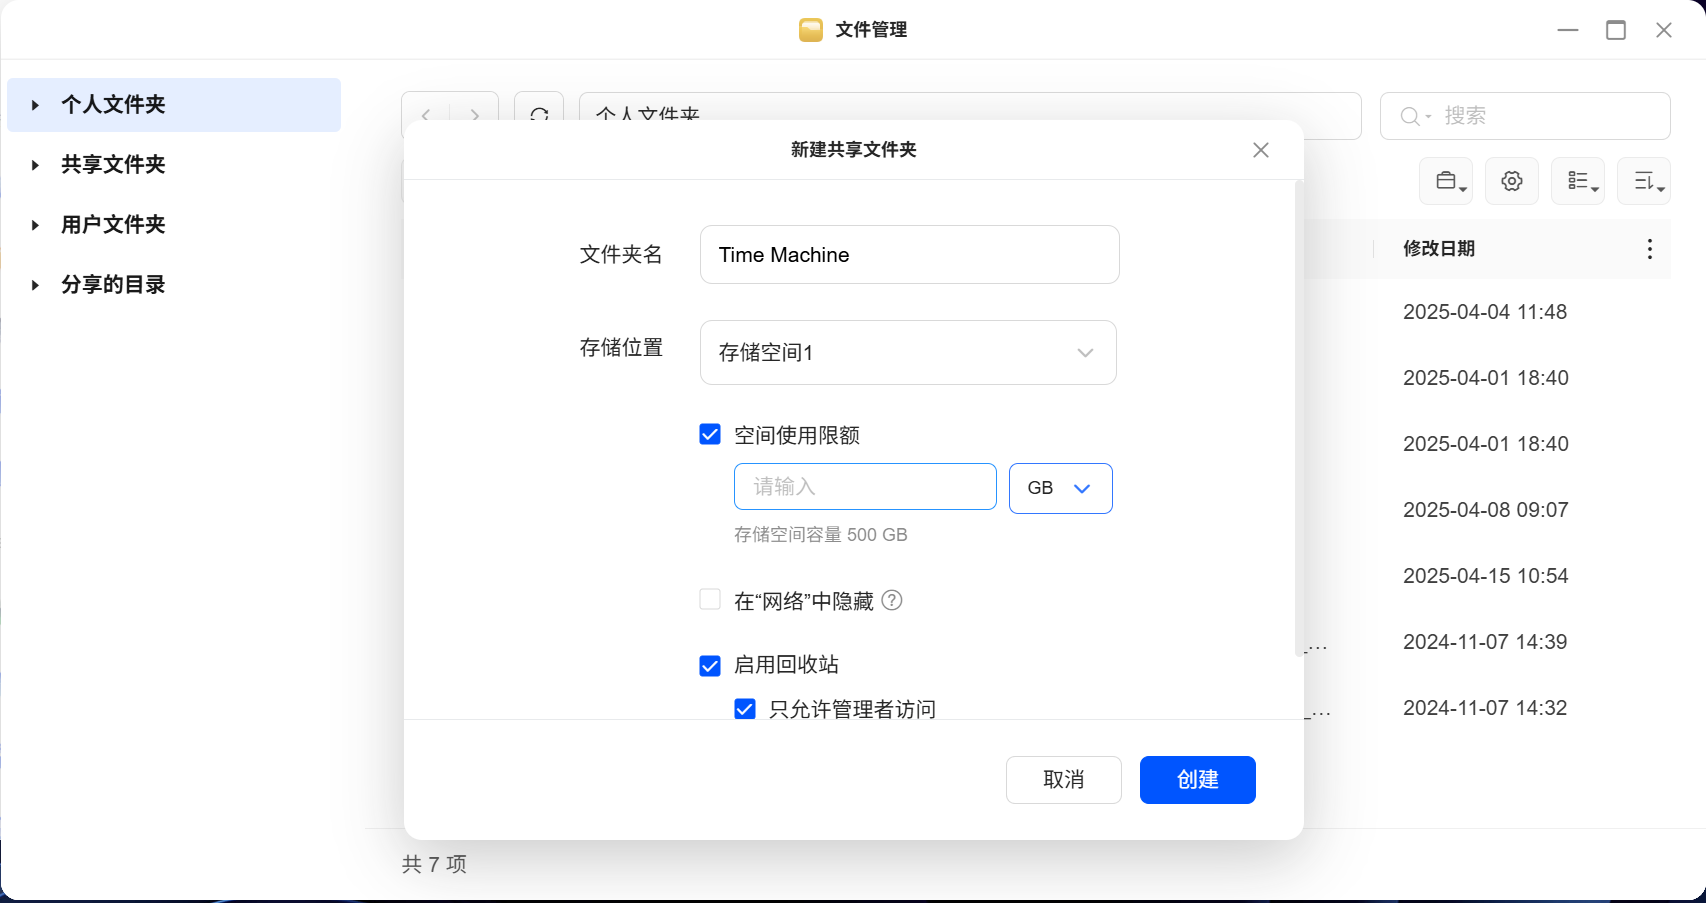The height and width of the screenshot is (903, 1706).
Task: Enable 在"网络"中隐藏 checkbox
Action: (x=710, y=600)
